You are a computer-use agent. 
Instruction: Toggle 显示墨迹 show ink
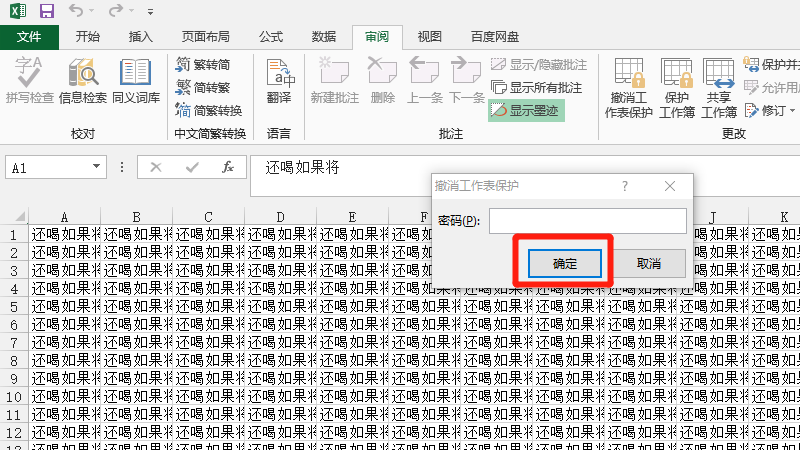point(526,110)
